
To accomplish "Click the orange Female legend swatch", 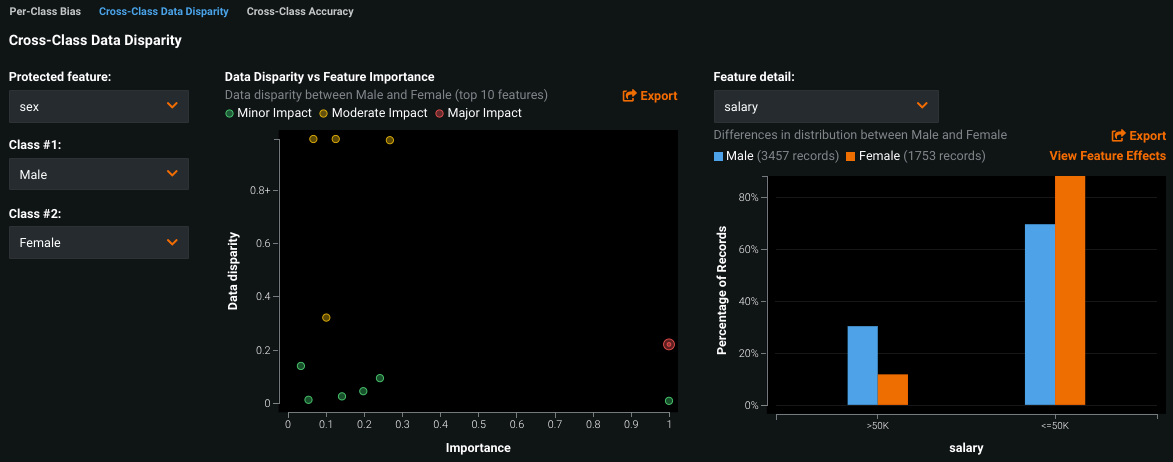I will [x=851, y=156].
